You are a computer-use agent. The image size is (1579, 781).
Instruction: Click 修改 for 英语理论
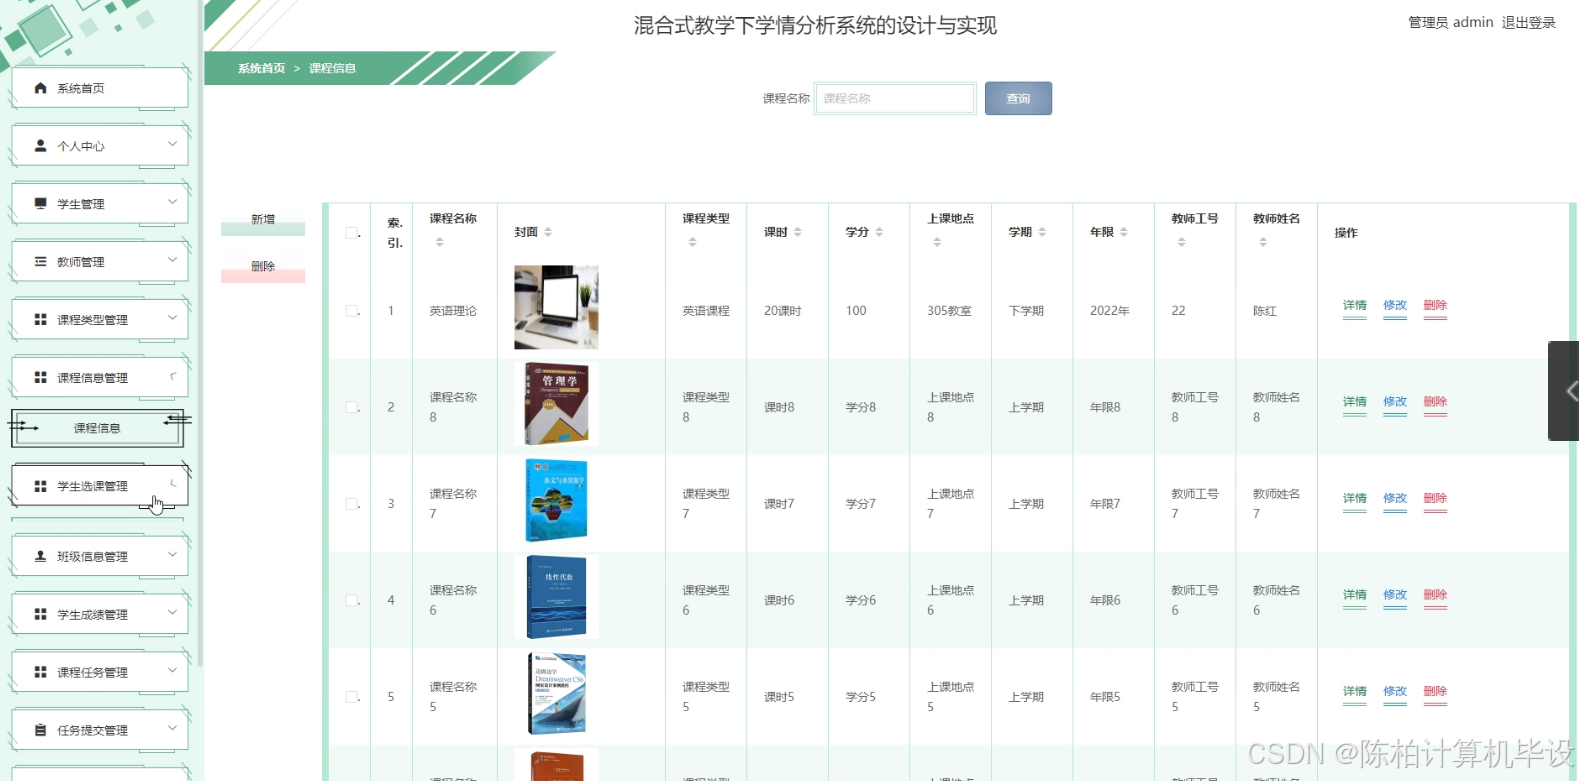pos(1395,306)
